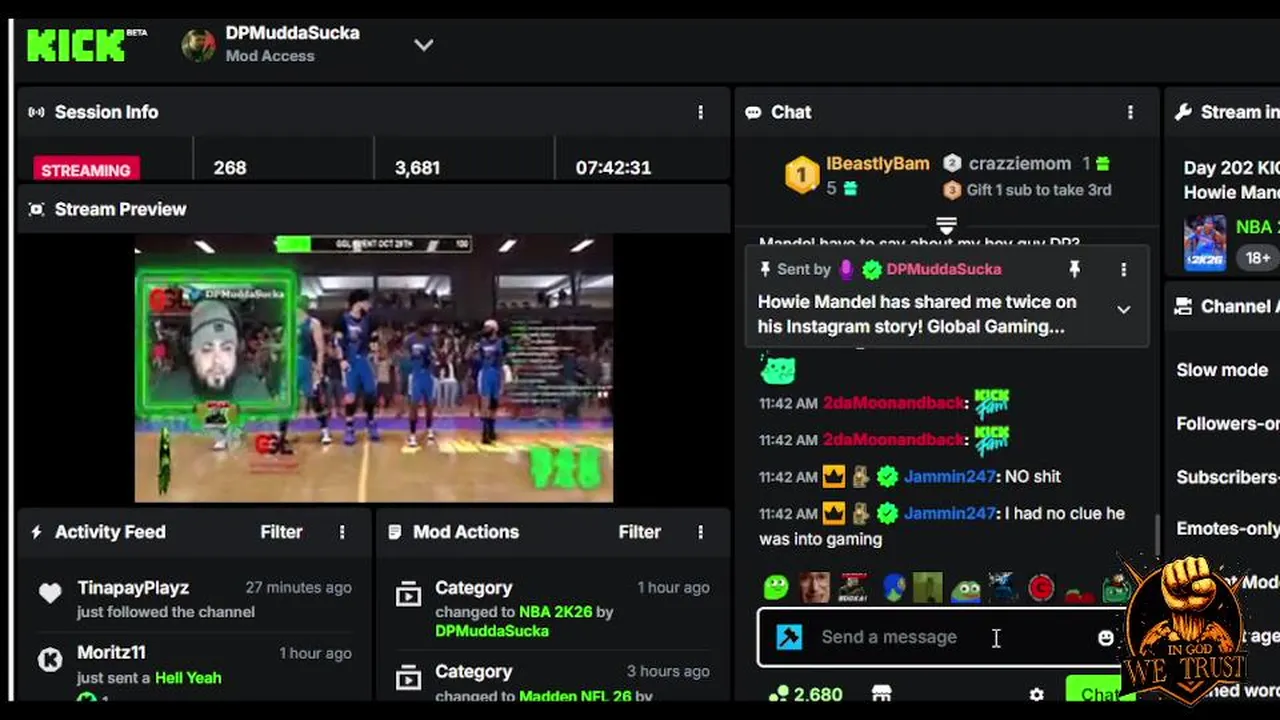The width and height of the screenshot is (1280, 720).
Task: Click the NBA 2K26 category link
Action: coord(556,611)
